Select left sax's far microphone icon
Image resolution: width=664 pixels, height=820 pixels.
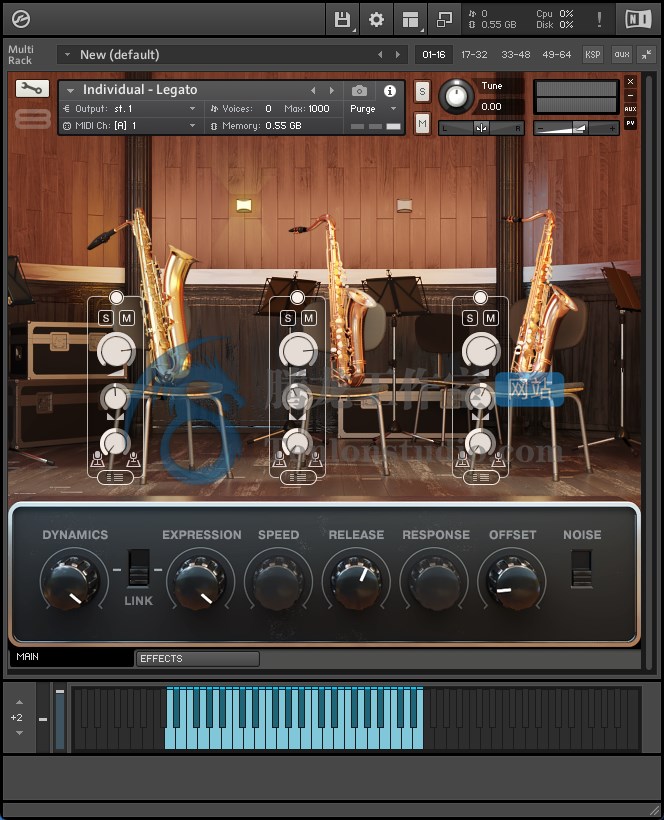point(133,459)
